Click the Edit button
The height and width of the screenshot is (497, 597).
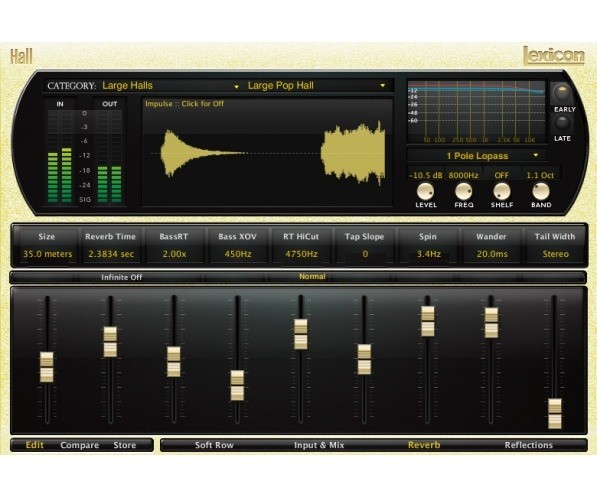click(35, 445)
